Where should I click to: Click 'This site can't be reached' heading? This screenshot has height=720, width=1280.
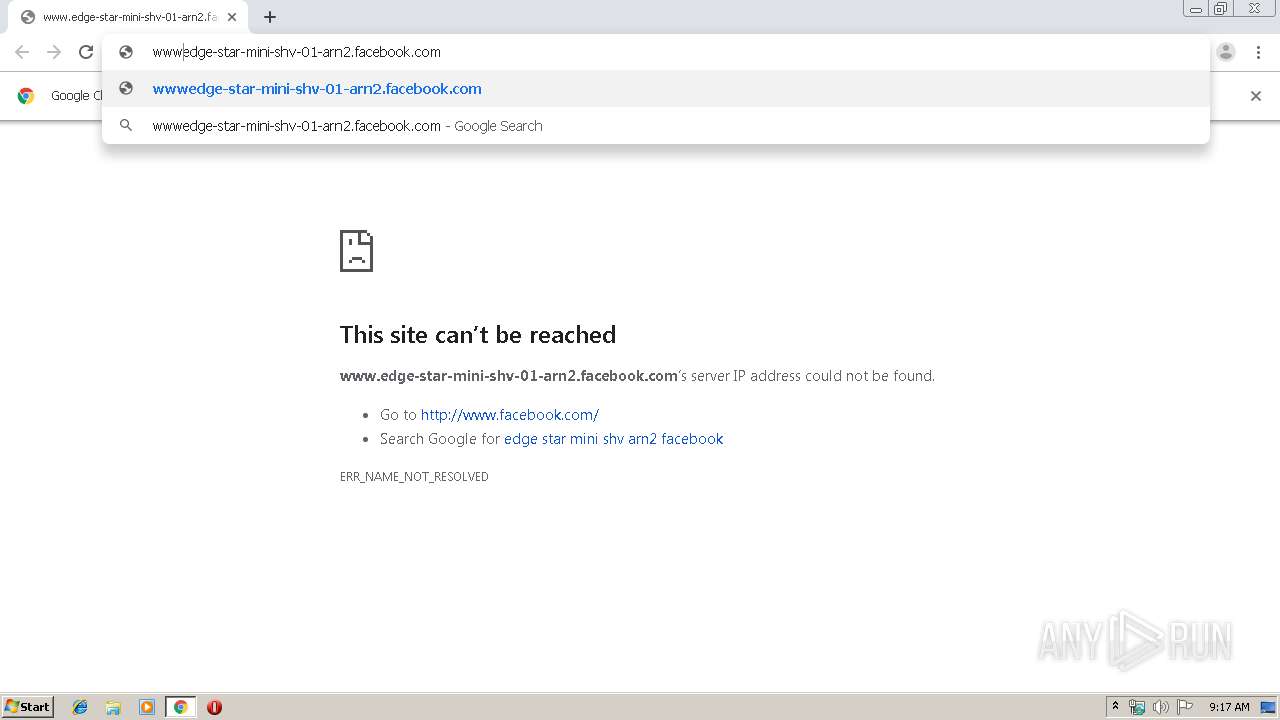point(478,334)
